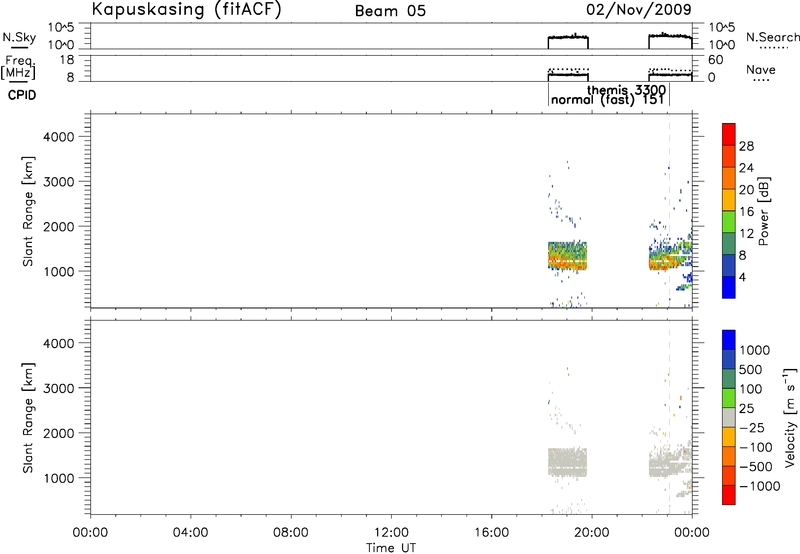Click the "4" label on the power colorbar

tap(742, 278)
